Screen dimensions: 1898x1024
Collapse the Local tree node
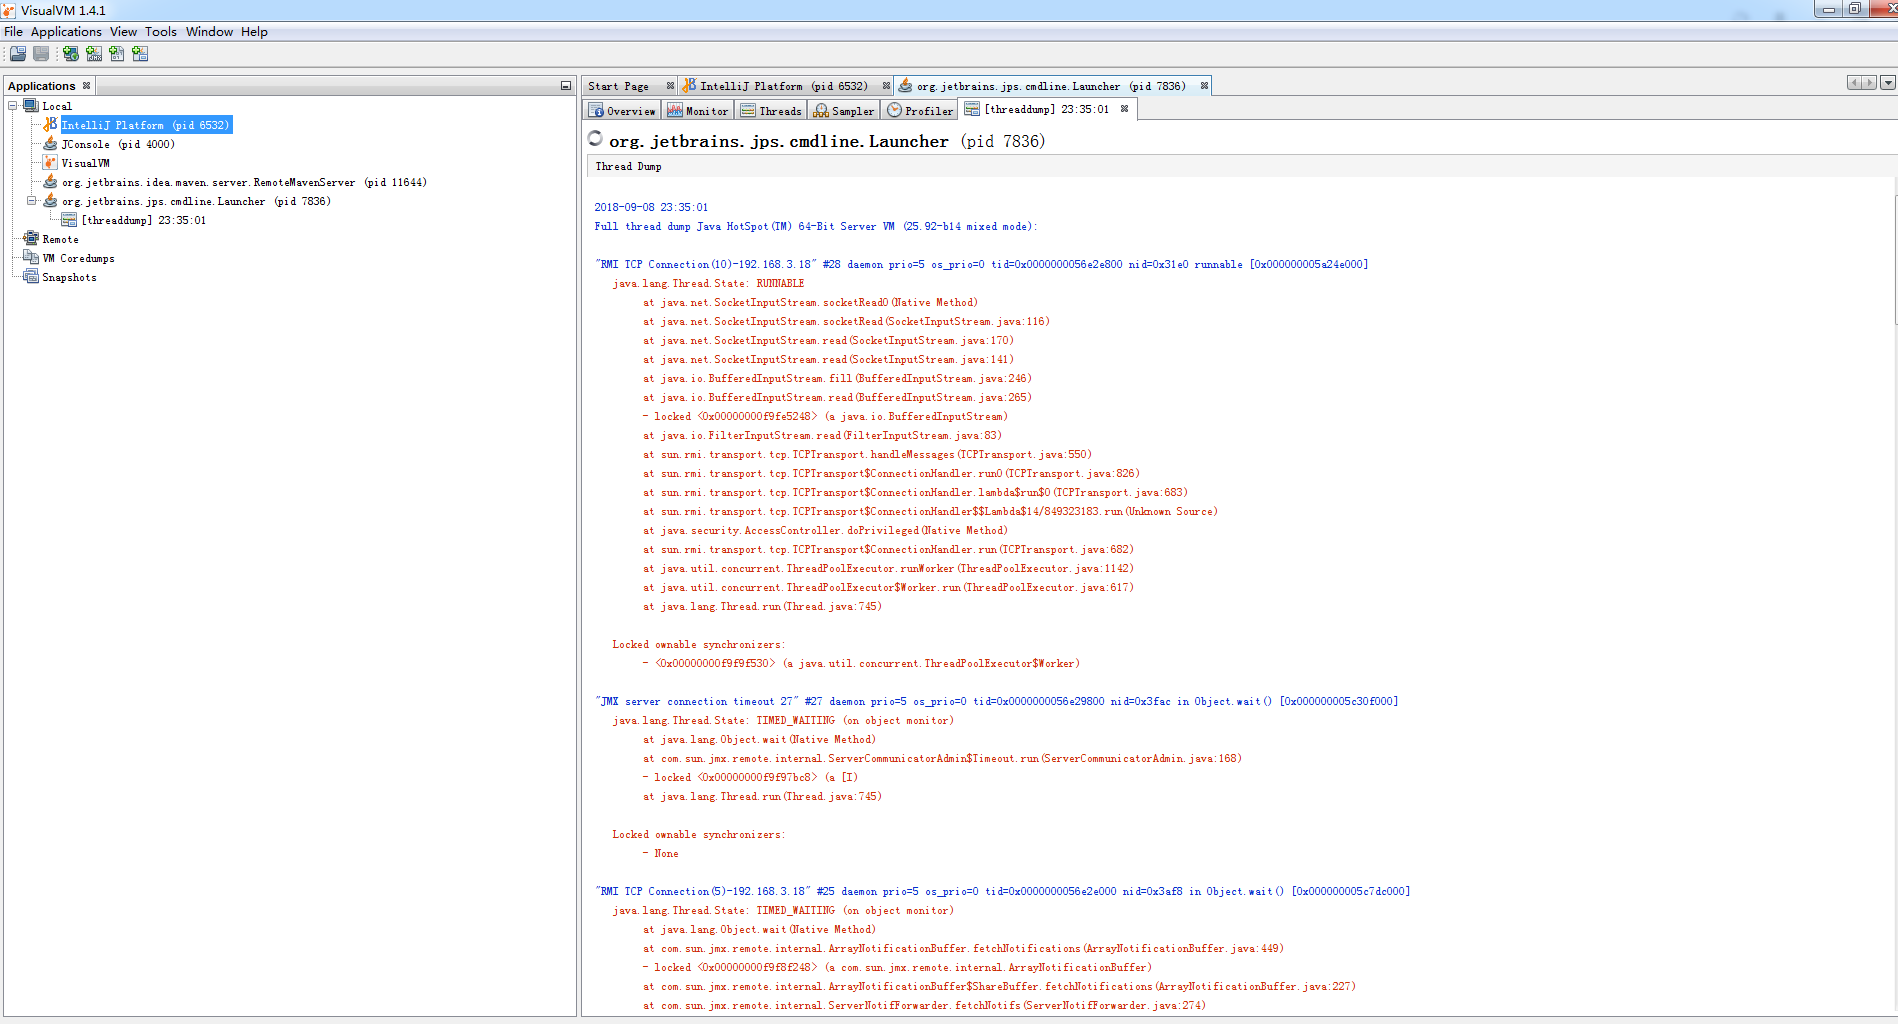click(13, 106)
